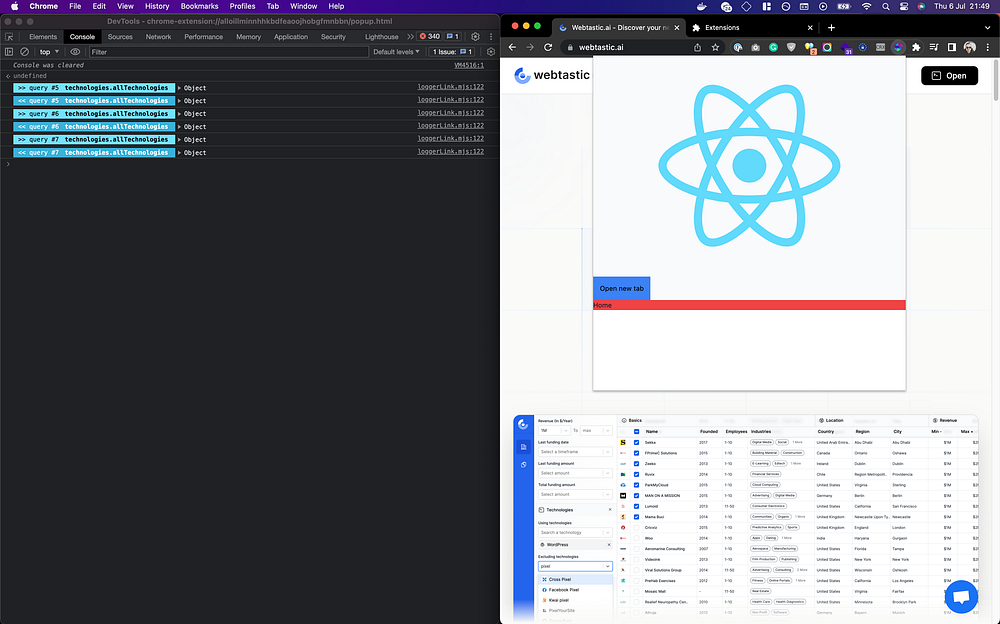Focus the console Filter input field

228,52
